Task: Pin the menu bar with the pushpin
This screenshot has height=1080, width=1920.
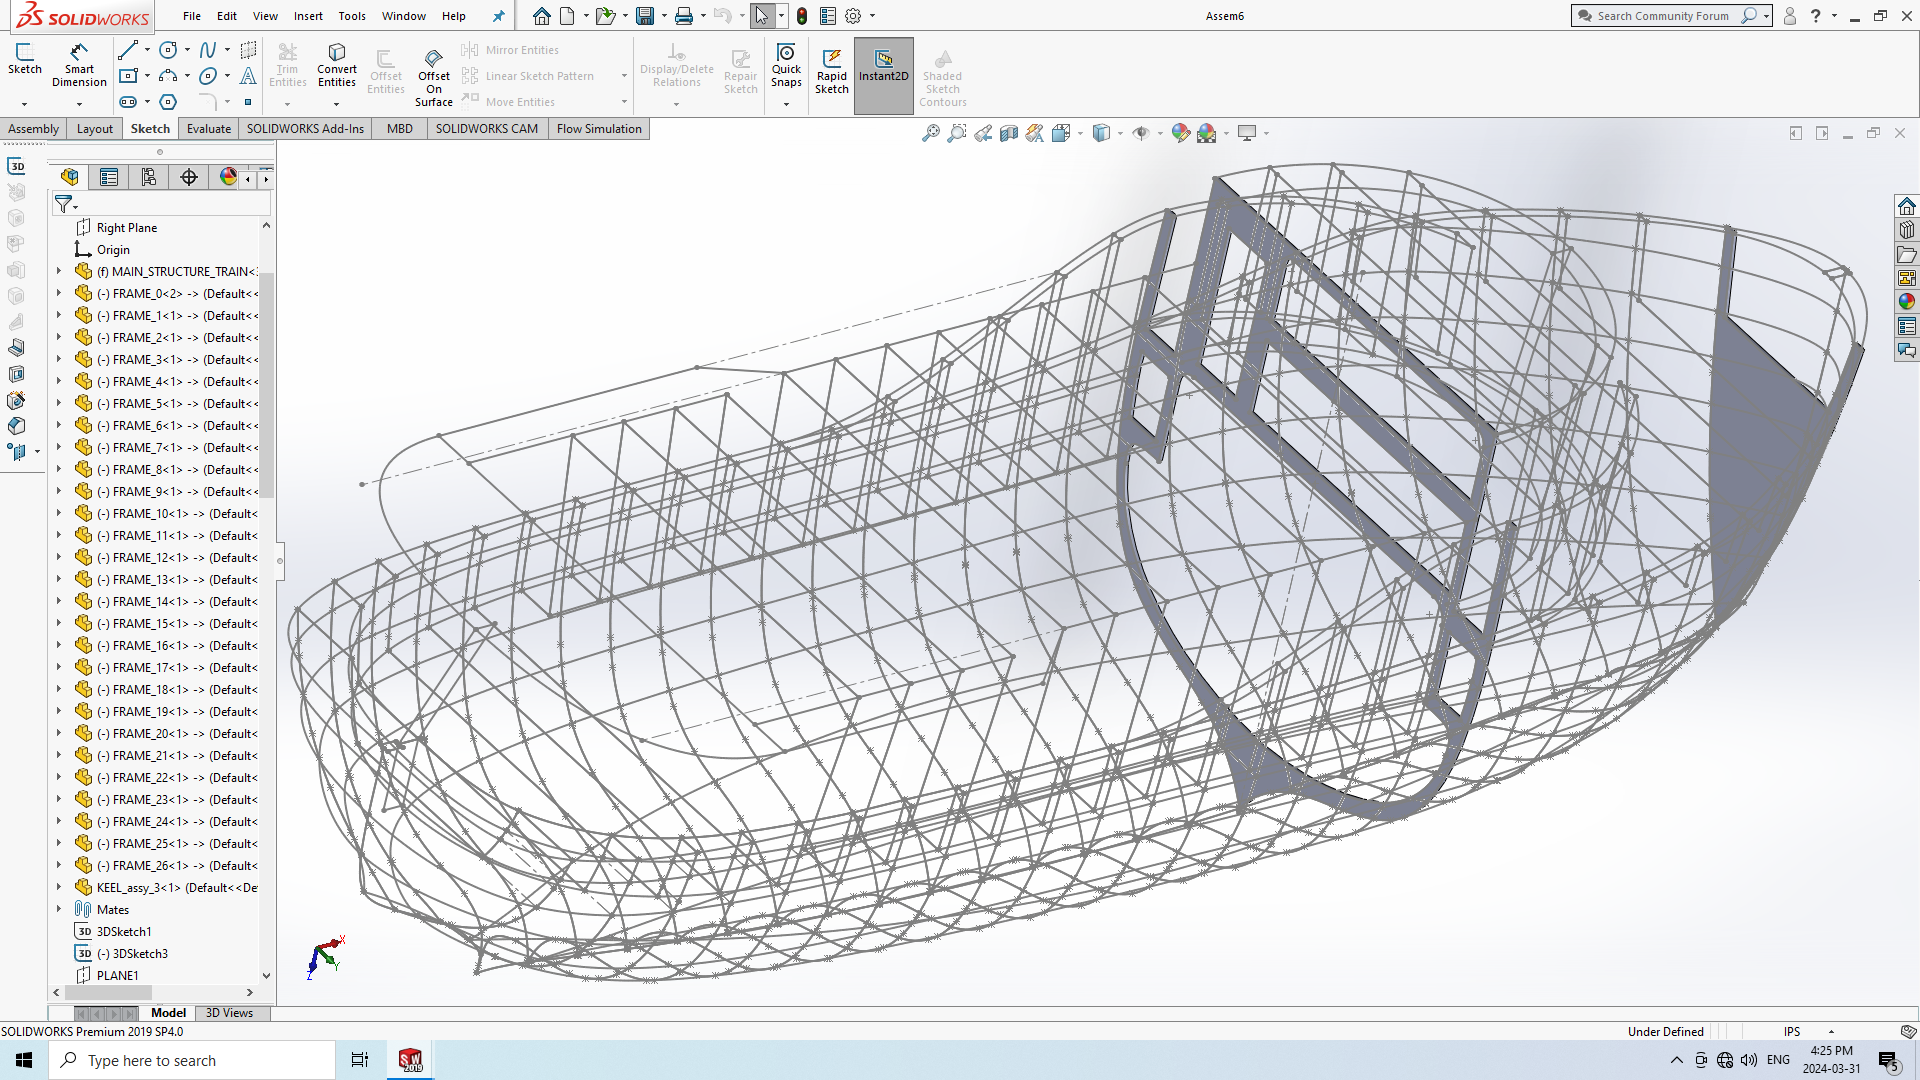Action: point(498,16)
